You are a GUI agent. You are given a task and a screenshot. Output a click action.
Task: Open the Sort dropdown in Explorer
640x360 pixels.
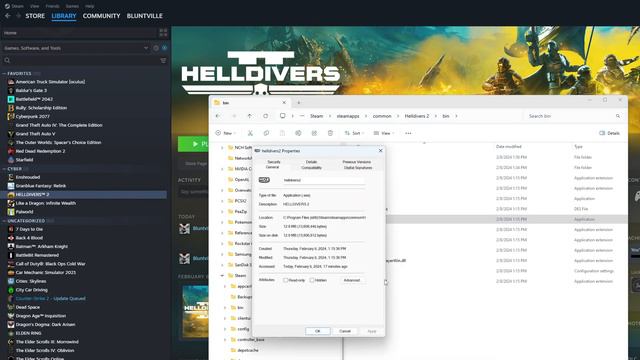tap(354, 133)
